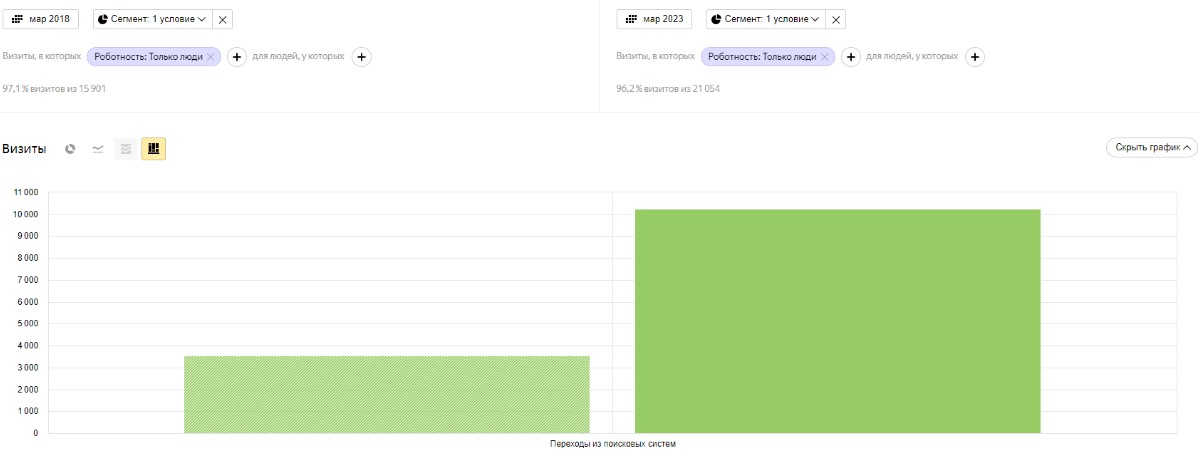This screenshot has height=458, width=1200.
Task: Select the hatched мар 2018 bar
Action: point(387,394)
